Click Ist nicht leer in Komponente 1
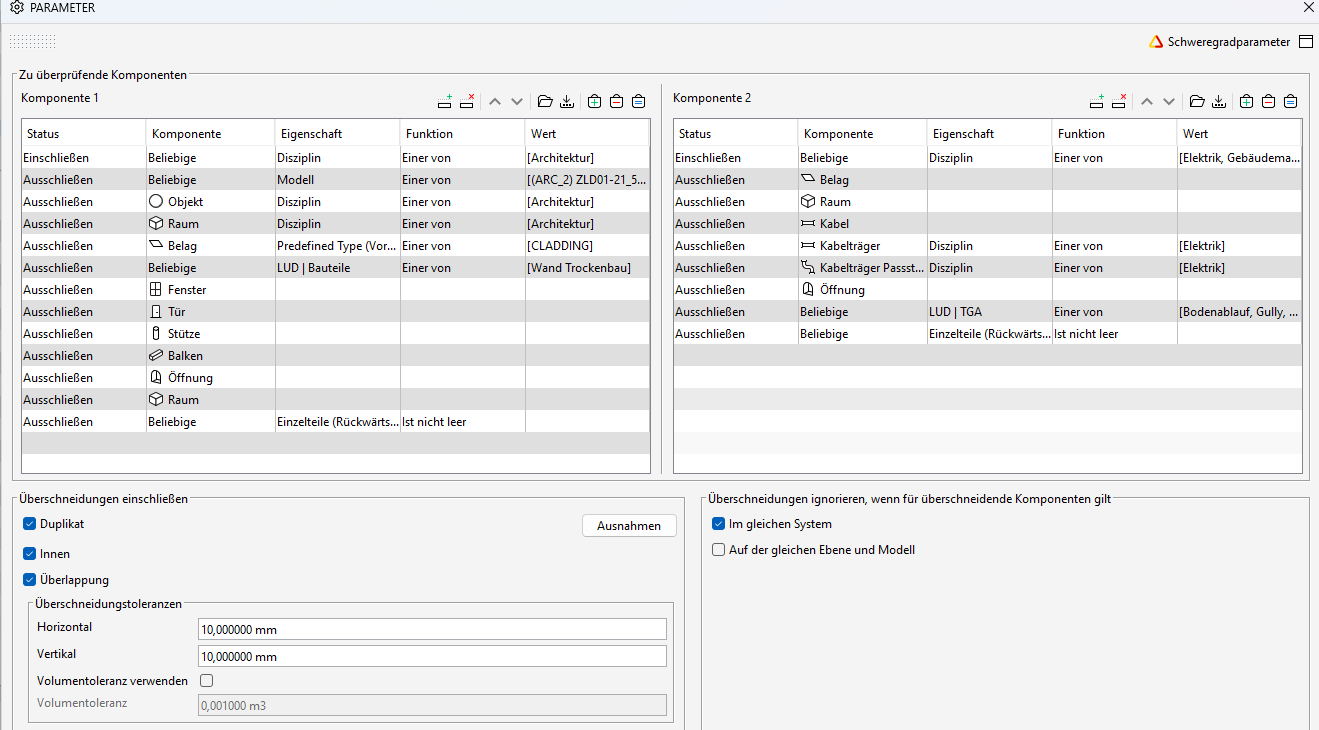The width and height of the screenshot is (1319, 730). 463,422
